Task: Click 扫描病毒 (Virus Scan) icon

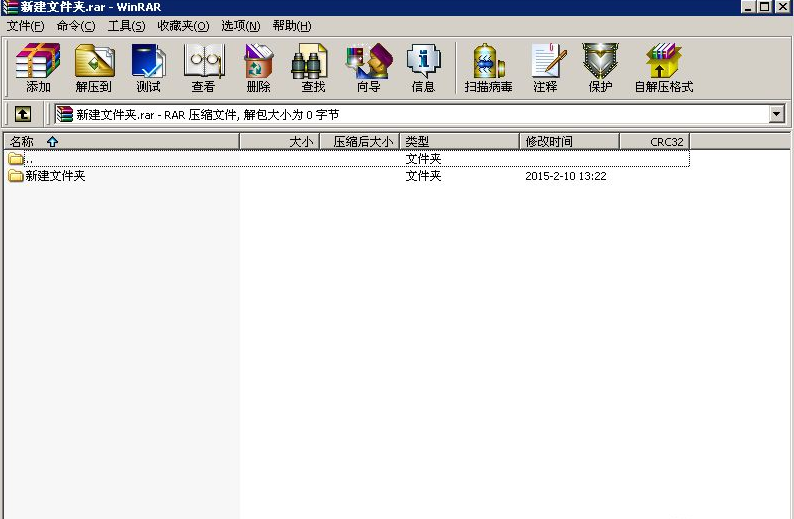Action: (488, 67)
